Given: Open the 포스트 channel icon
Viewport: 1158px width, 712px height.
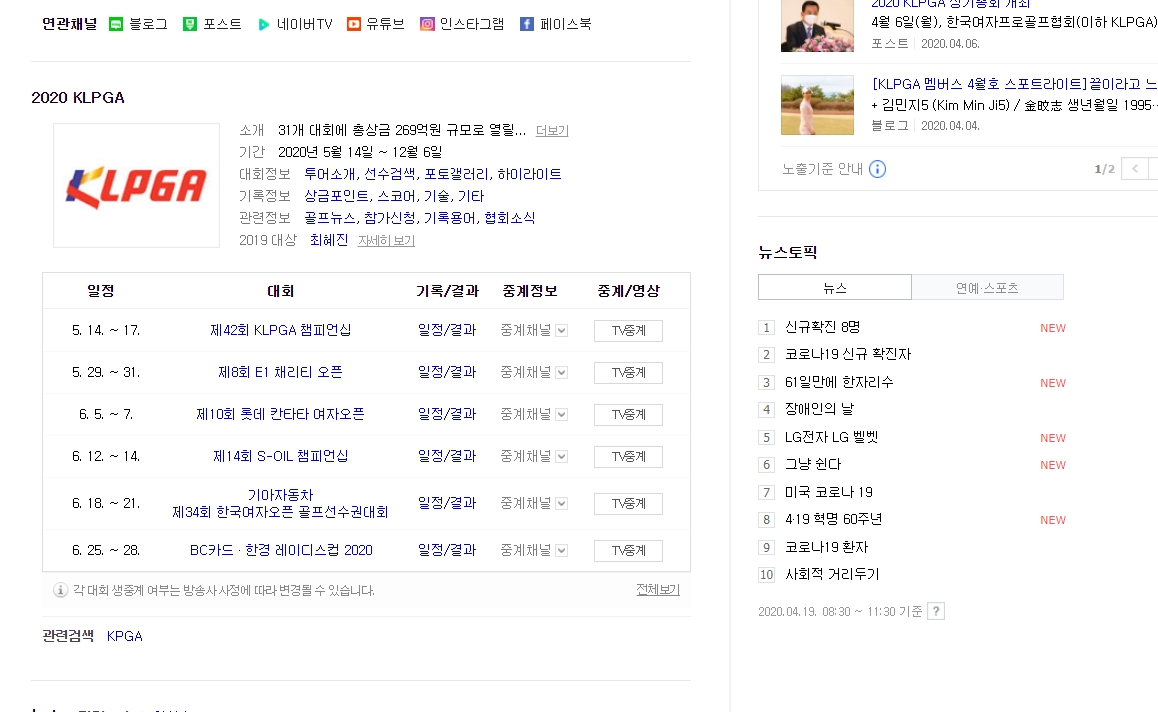Looking at the screenshot, I should (x=190, y=24).
